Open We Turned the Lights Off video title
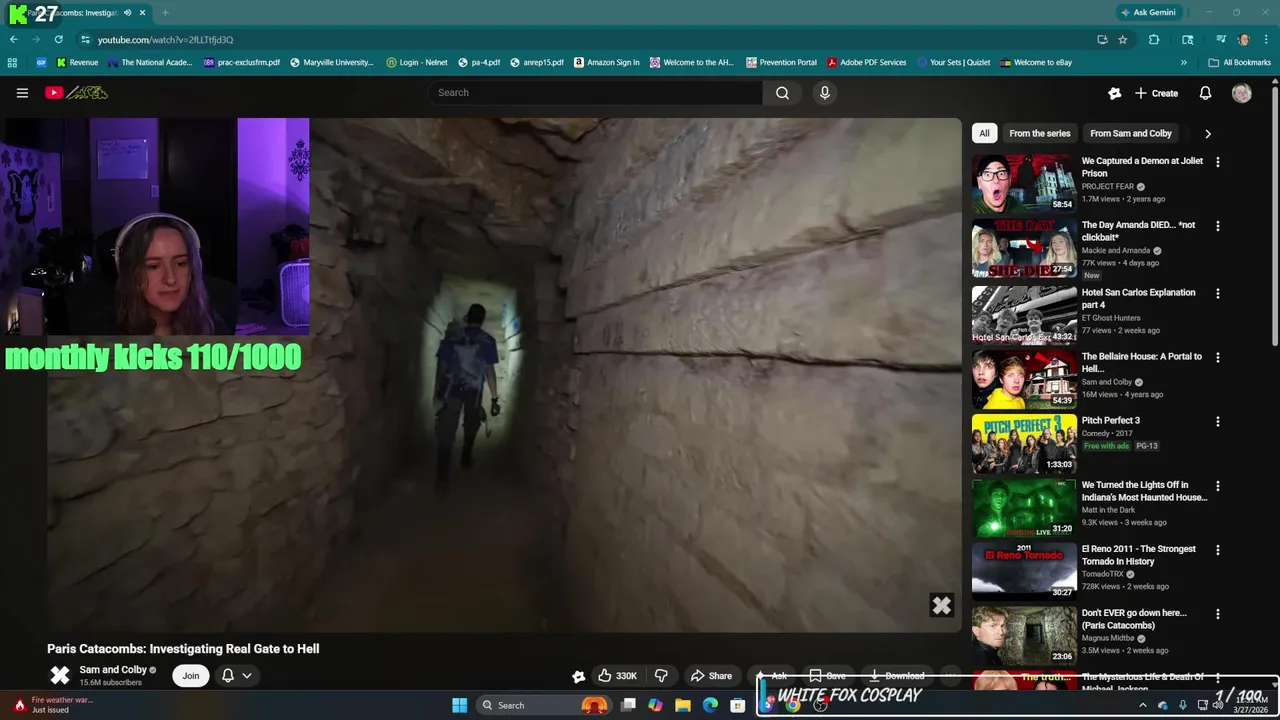Image resolution: width=1280 pixels, height=720 pixels. (x=1144, y=491)
